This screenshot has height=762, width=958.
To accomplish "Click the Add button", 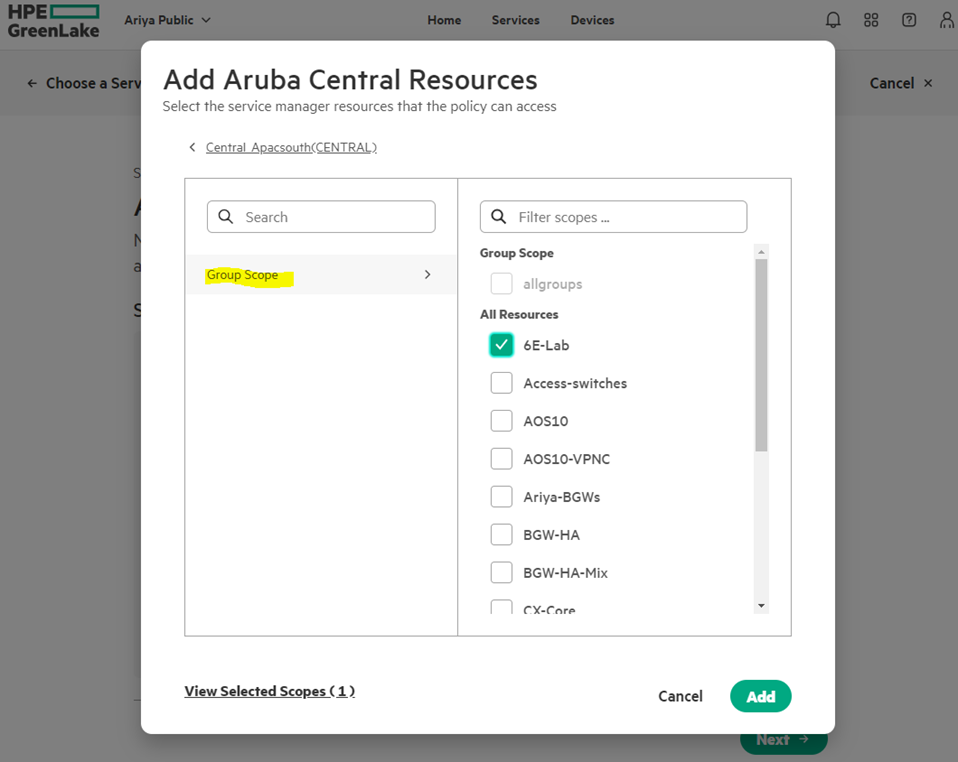I will pos(760,696).
